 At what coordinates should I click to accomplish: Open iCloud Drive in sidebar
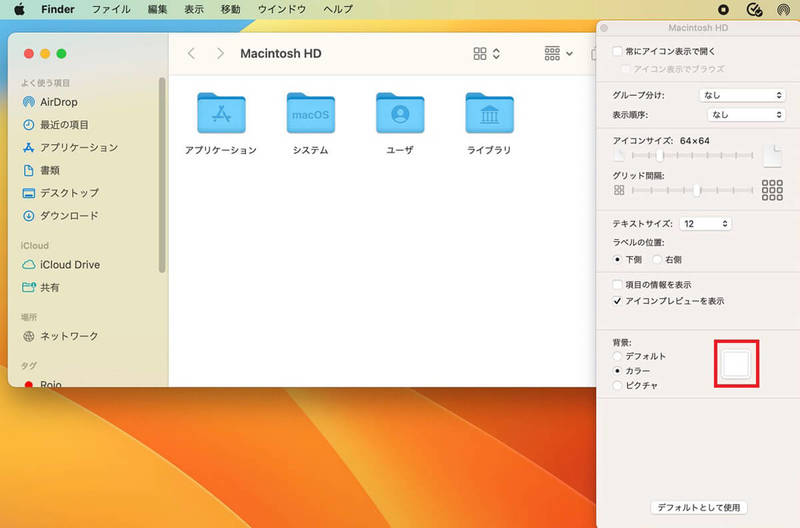coord(61,265)
